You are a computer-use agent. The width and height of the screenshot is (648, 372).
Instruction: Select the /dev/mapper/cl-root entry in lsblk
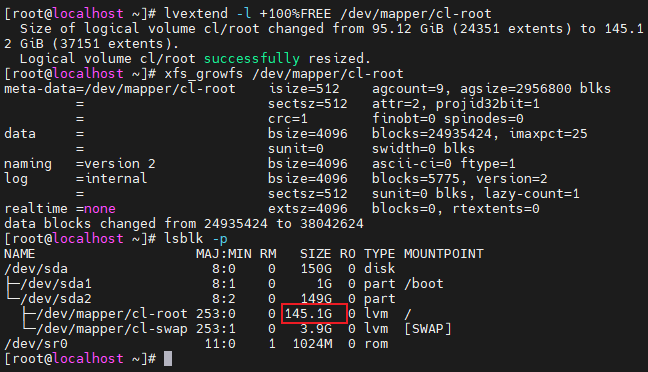tap(112, 314)
